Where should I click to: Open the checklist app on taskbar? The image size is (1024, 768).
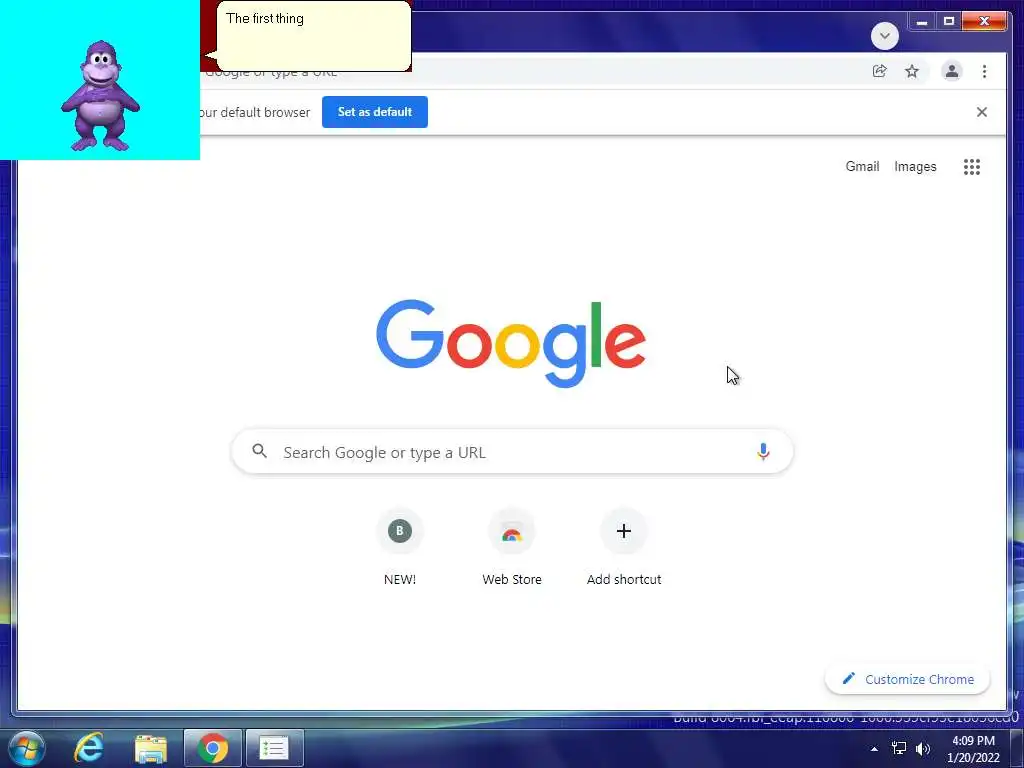274,748
